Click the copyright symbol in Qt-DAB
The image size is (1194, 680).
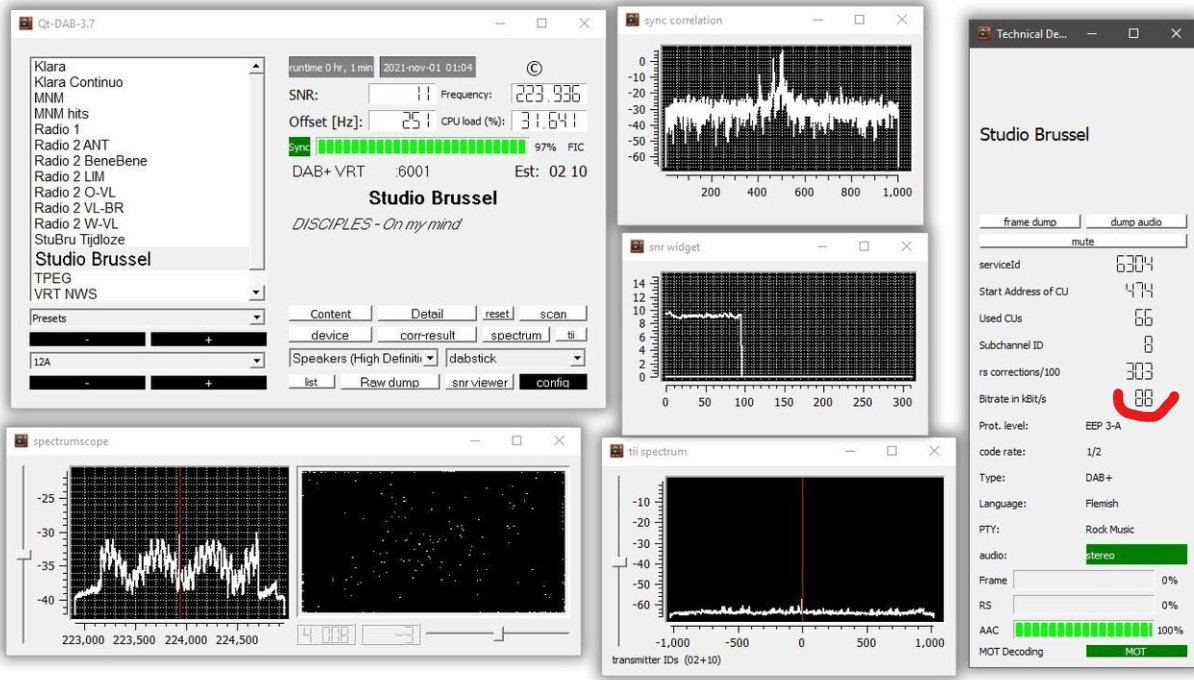(535, 68)
